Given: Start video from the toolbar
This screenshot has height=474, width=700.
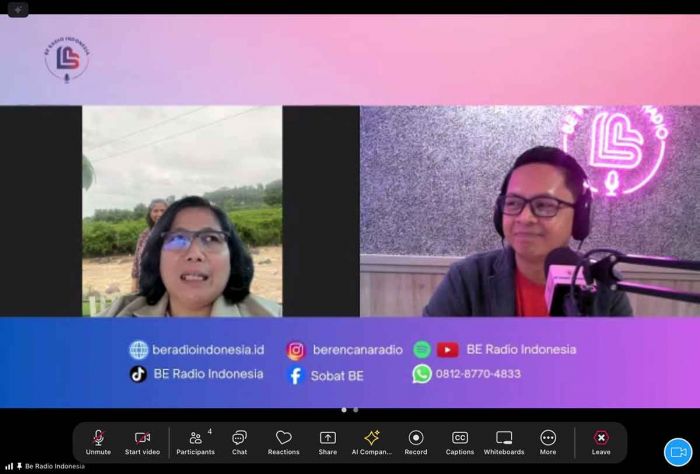Looking at the screenshot, I should tap(142, 442).
